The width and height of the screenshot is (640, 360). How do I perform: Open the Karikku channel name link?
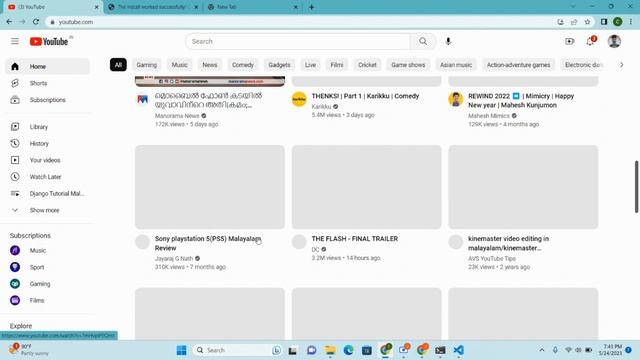(x=321, y=107)
